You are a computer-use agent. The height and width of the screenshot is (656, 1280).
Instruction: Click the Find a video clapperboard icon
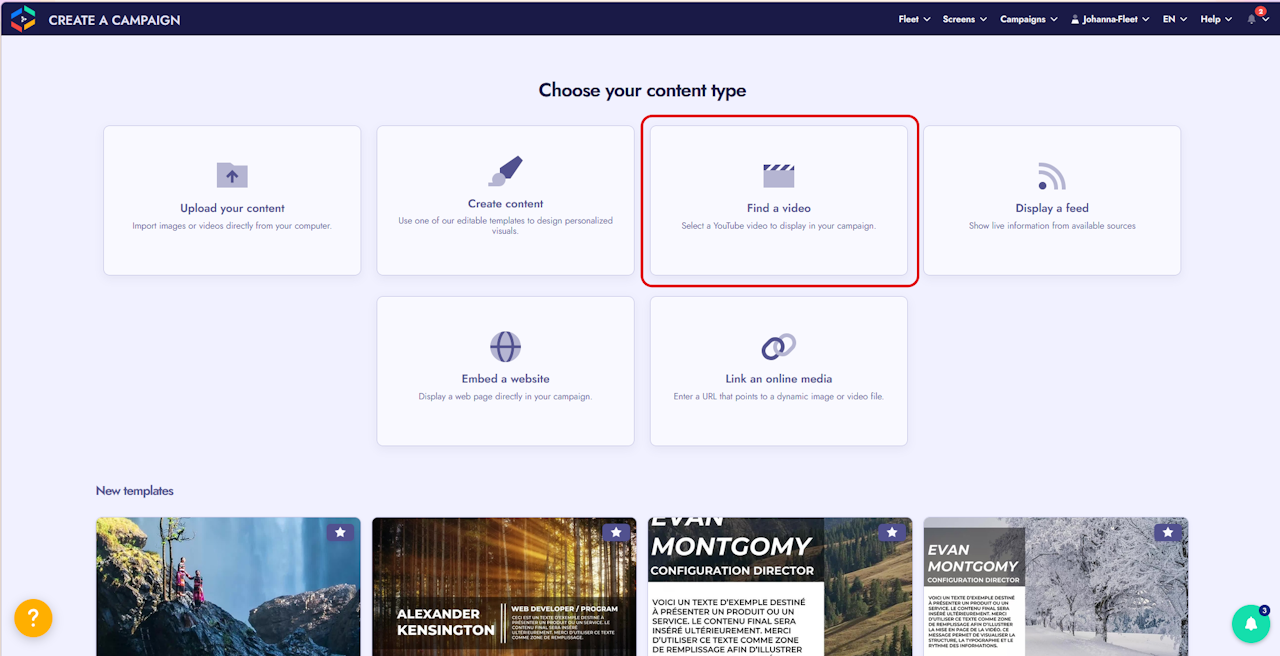tap(779, 175)
